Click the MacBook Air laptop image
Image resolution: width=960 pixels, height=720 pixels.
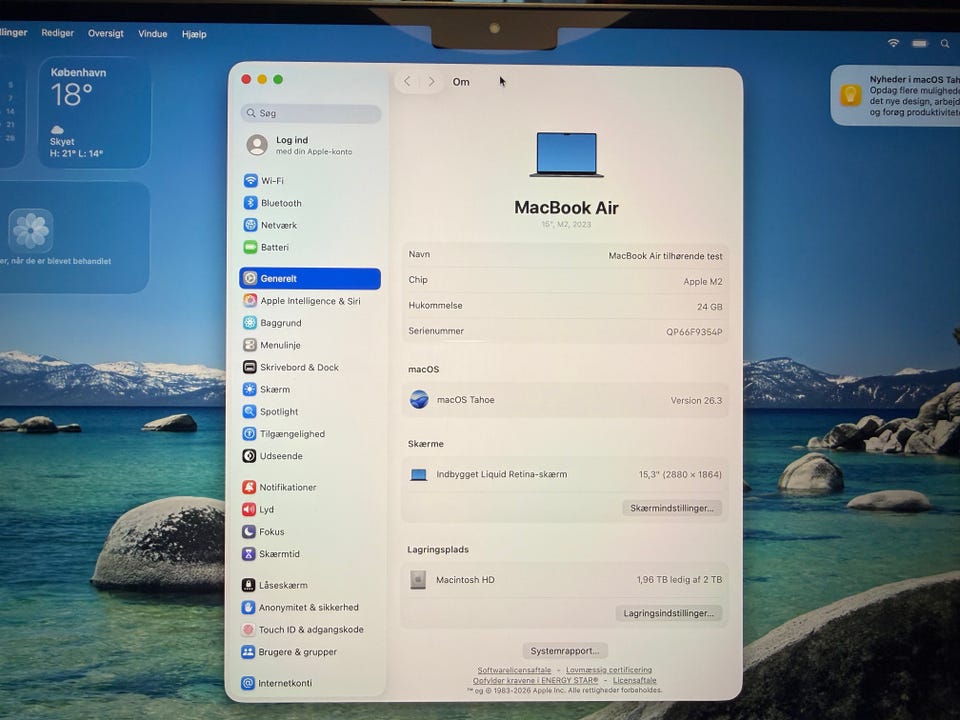coord(566,154)
